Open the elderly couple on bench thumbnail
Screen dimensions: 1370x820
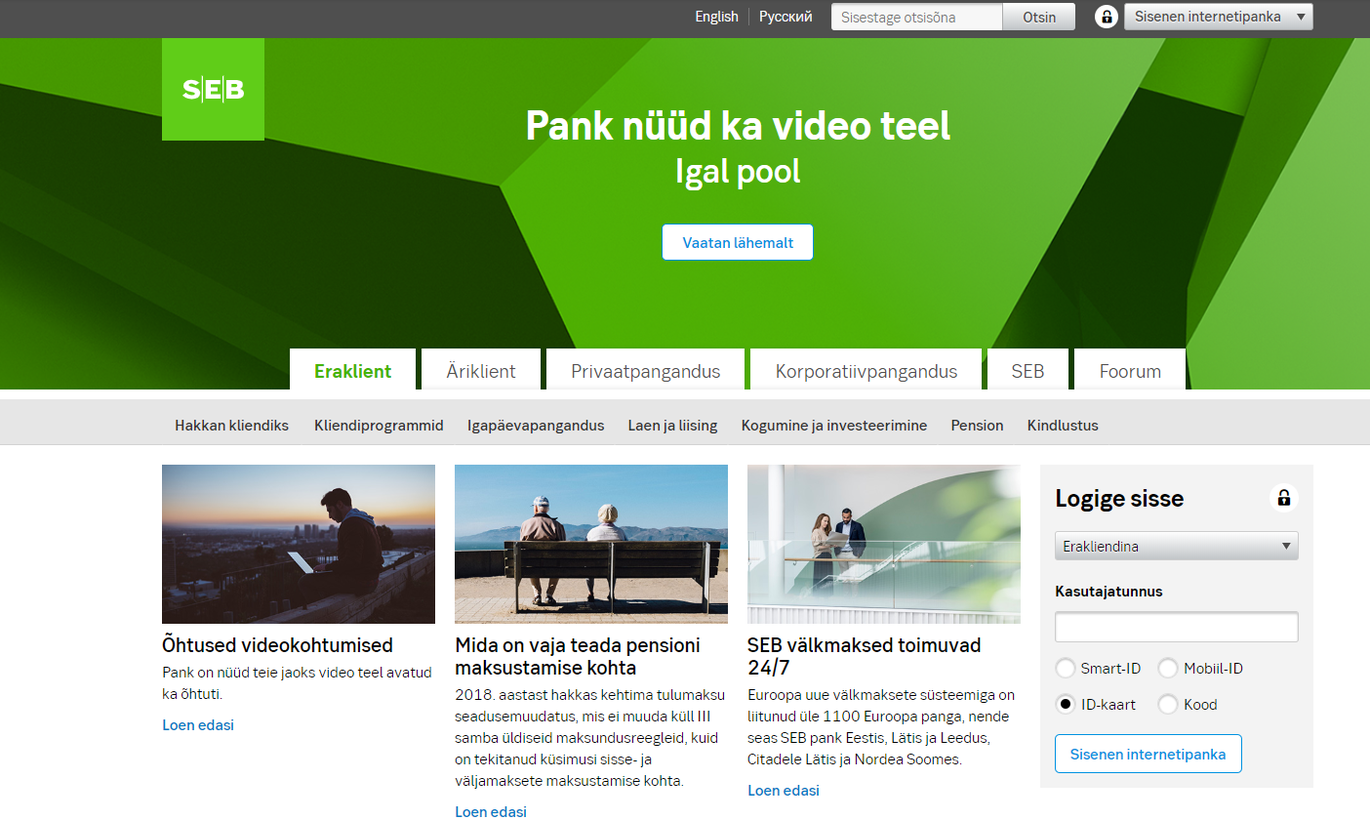click(x=591, y=544)
